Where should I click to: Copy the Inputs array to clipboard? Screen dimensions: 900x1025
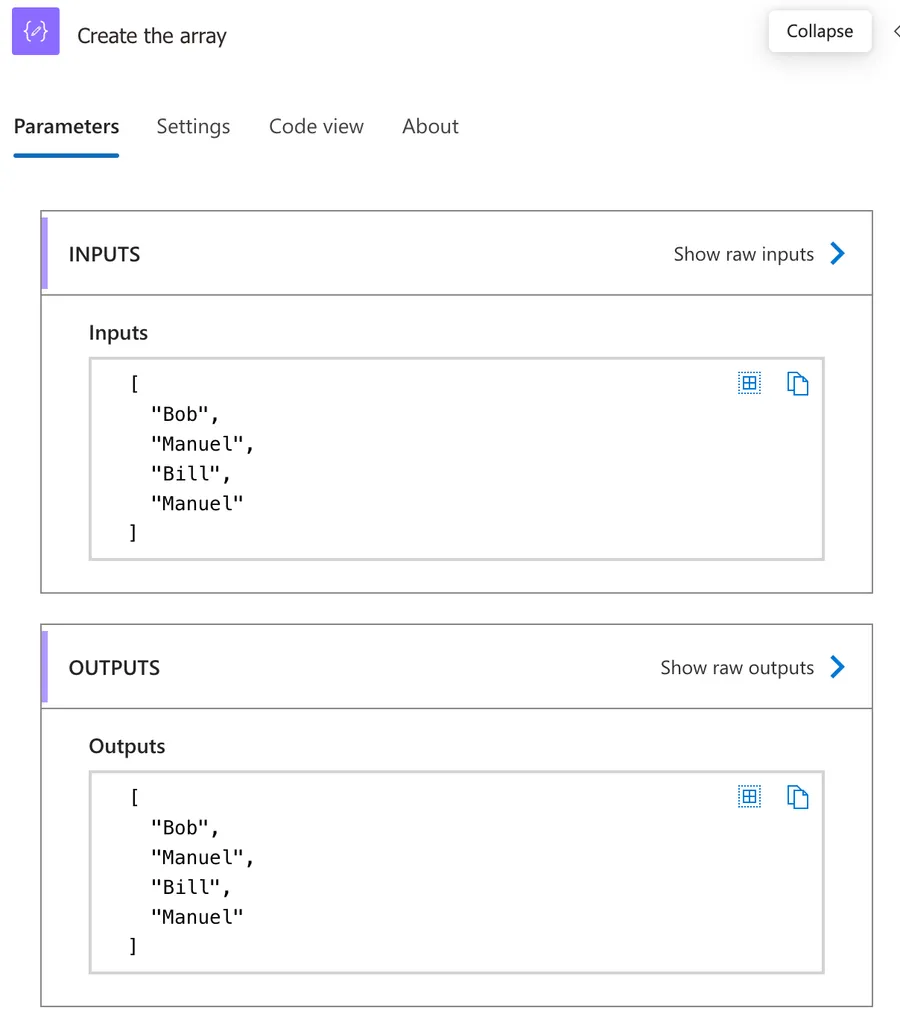tap(797, 383)
